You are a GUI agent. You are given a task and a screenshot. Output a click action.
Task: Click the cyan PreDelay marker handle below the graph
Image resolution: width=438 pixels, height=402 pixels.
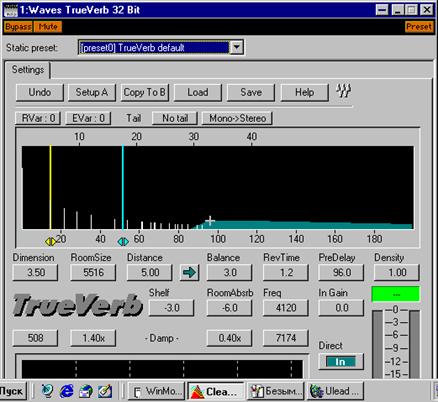(123, 242)
